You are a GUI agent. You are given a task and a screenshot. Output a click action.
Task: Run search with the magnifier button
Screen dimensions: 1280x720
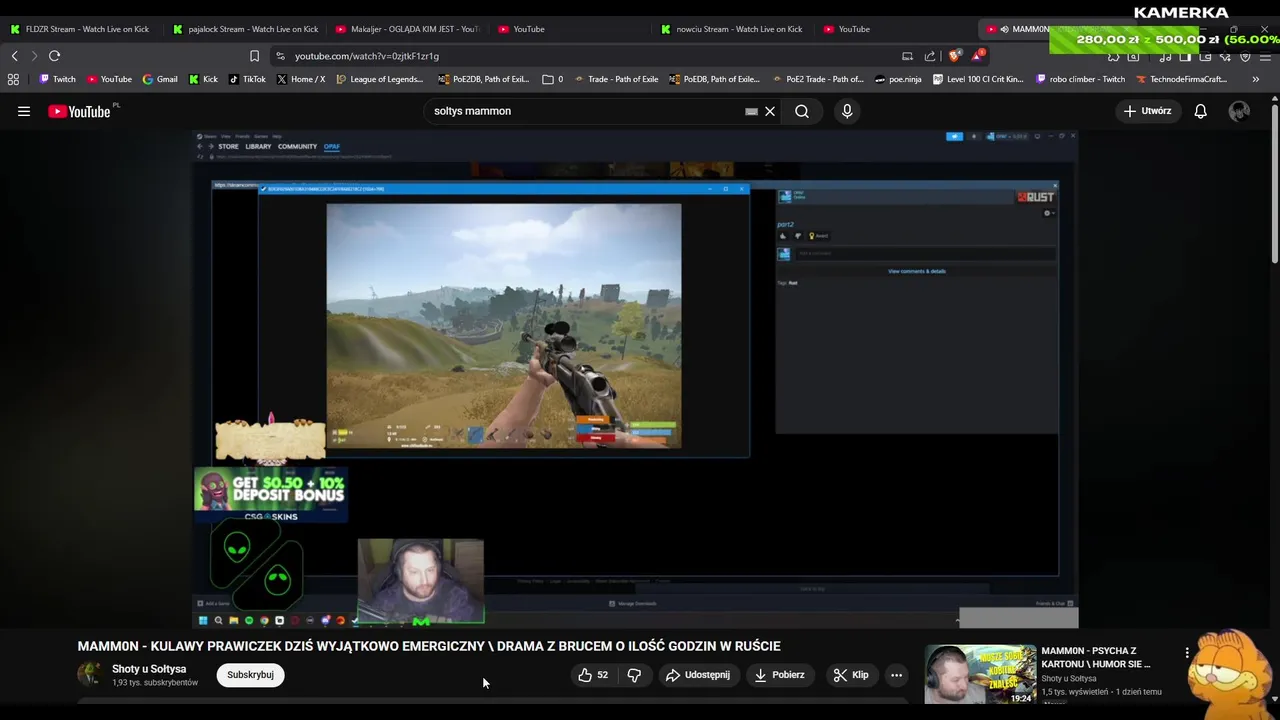[x=802, y=111]
